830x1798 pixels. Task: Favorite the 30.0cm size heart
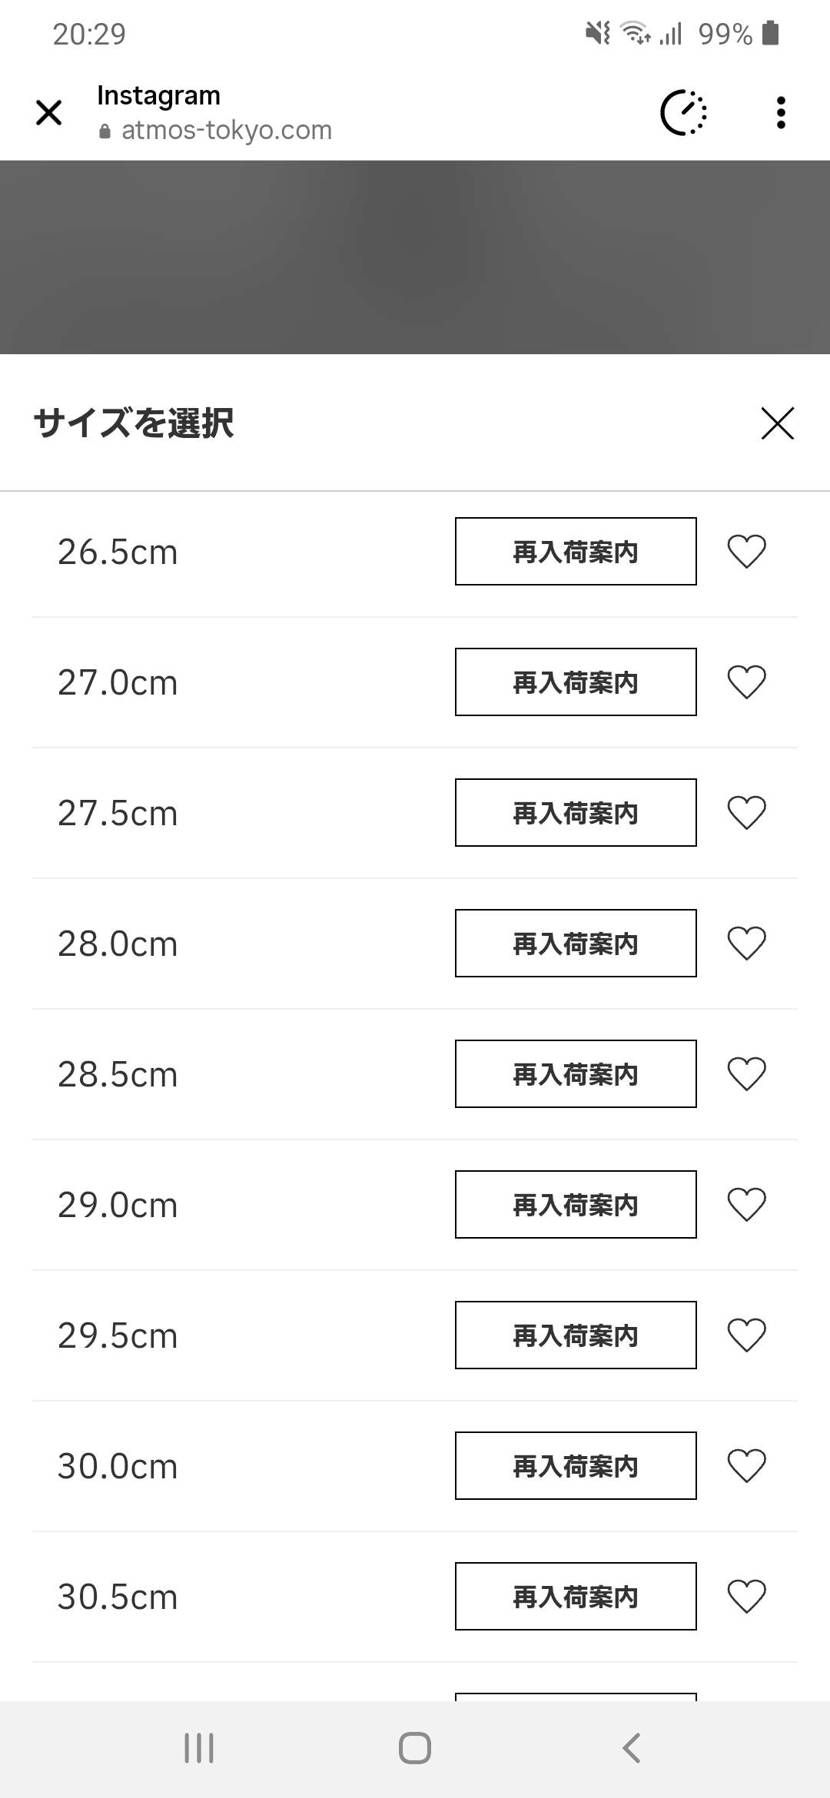point(746,1466)
